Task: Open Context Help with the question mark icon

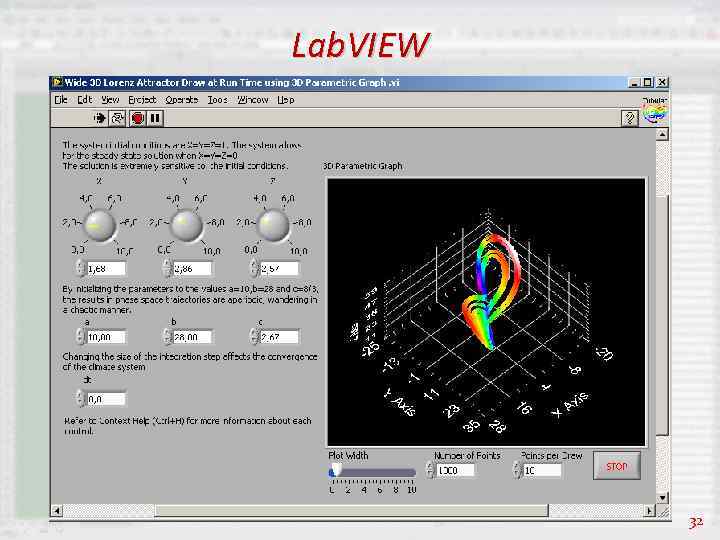Action: (x=630, y=118)
